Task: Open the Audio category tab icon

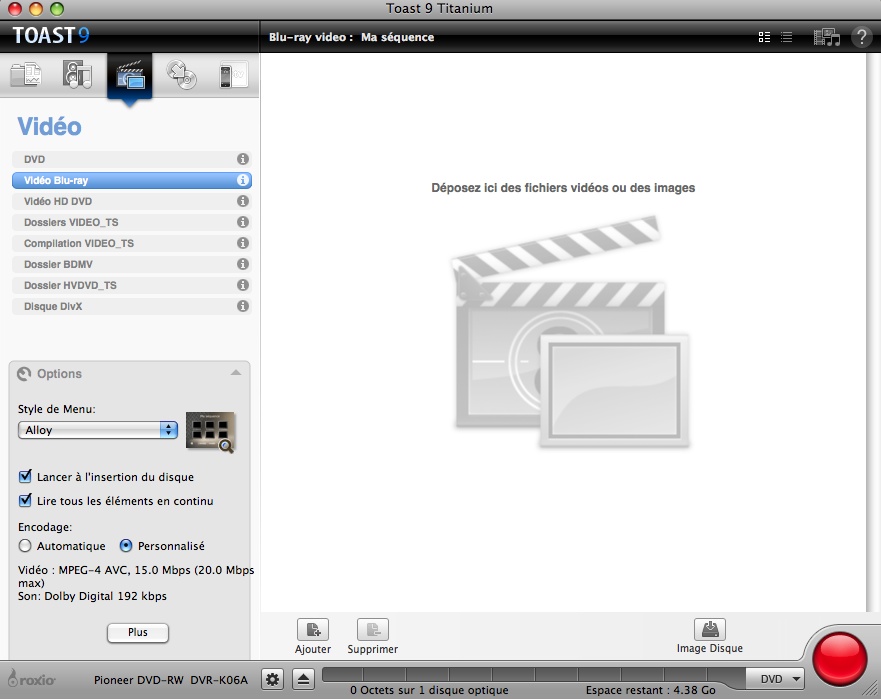Action: (77, 74)
